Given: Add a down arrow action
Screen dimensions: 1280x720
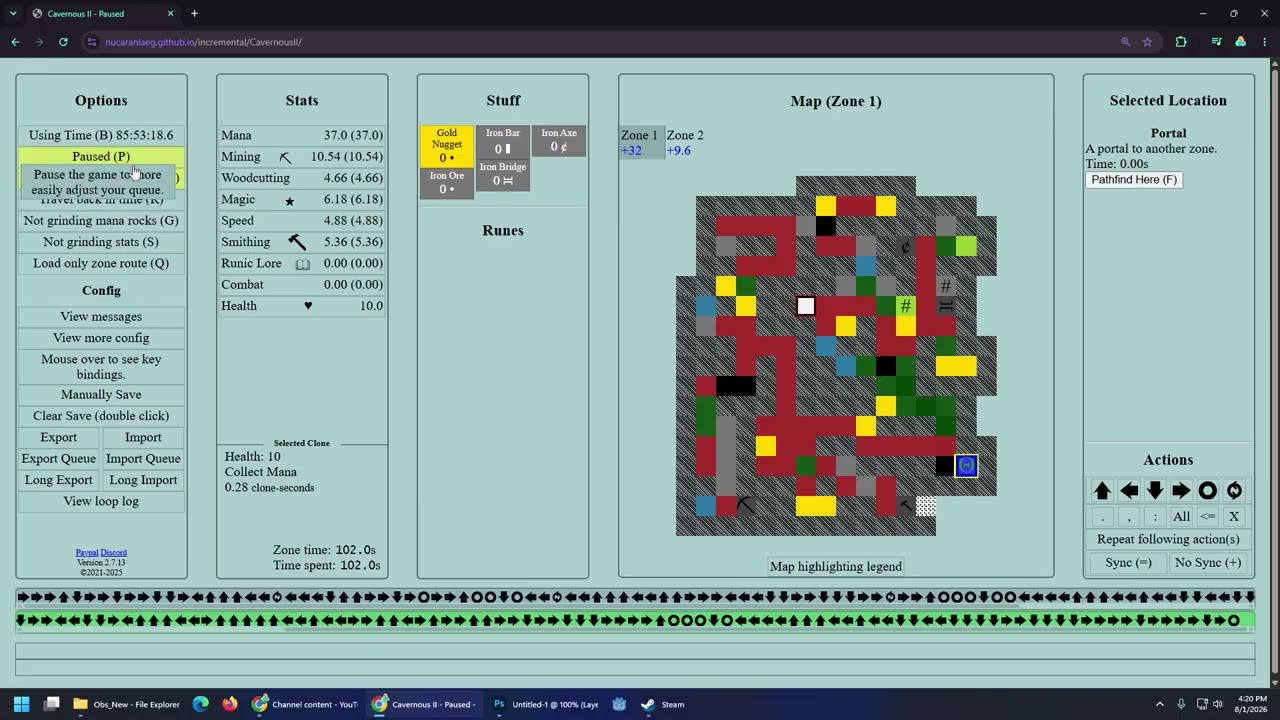Looking at the screenshot, I should click(x=1155, y=491).
